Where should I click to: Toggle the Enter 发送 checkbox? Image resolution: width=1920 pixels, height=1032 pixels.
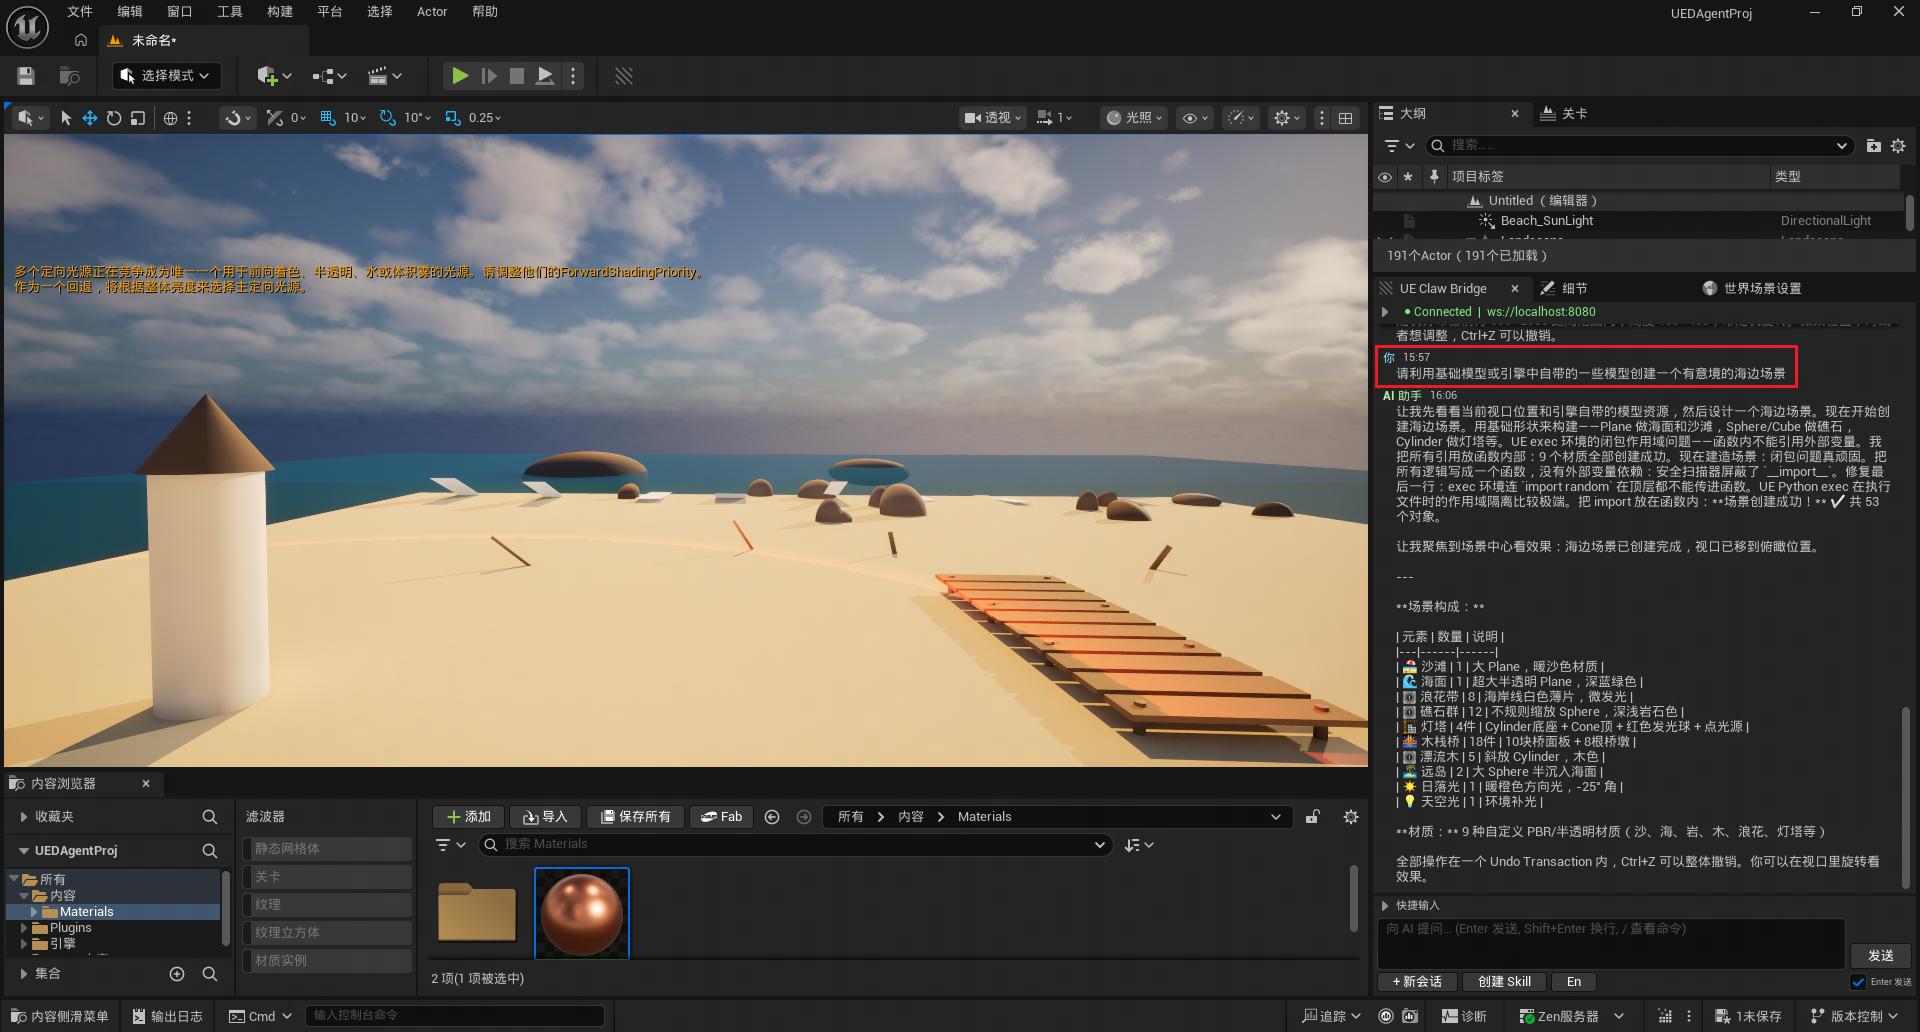(1858, 982)
